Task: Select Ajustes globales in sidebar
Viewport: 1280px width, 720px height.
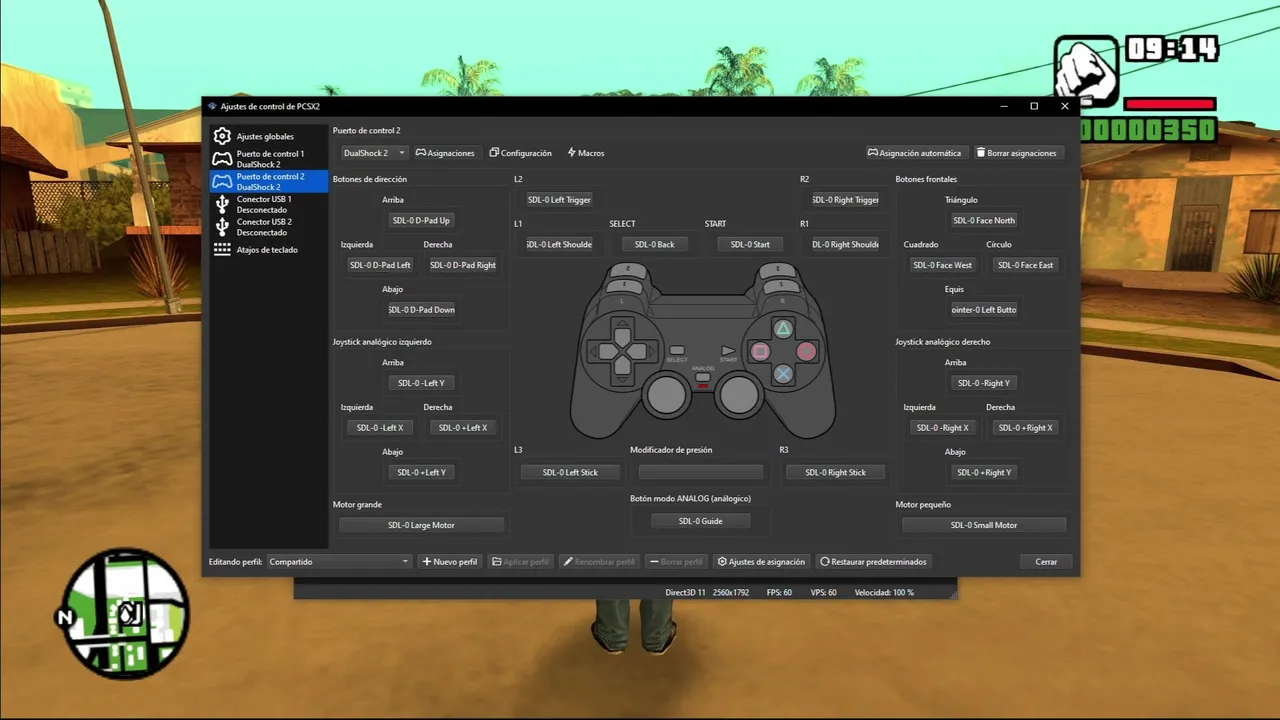Action: click(269, 136)
